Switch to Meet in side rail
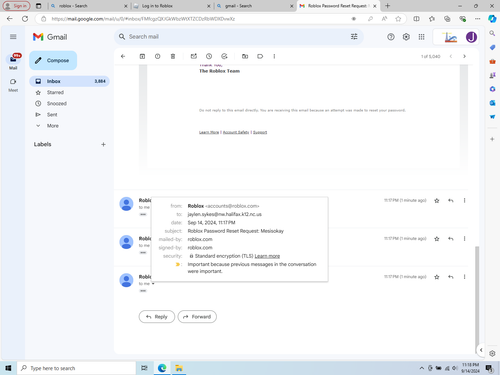This screenshot has width=500, height=375. pyautogui.click(x=13, y=85)
